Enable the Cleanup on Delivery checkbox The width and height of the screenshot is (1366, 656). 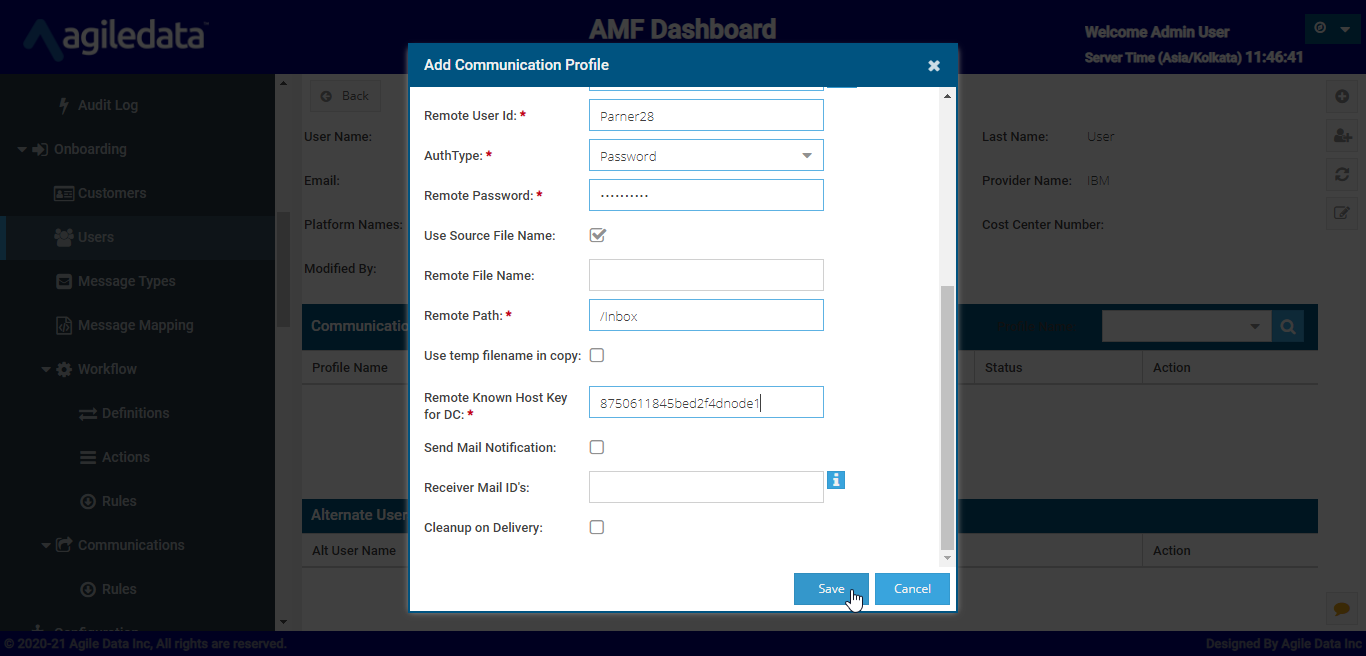pyautogui.click(x=597, y=527)
